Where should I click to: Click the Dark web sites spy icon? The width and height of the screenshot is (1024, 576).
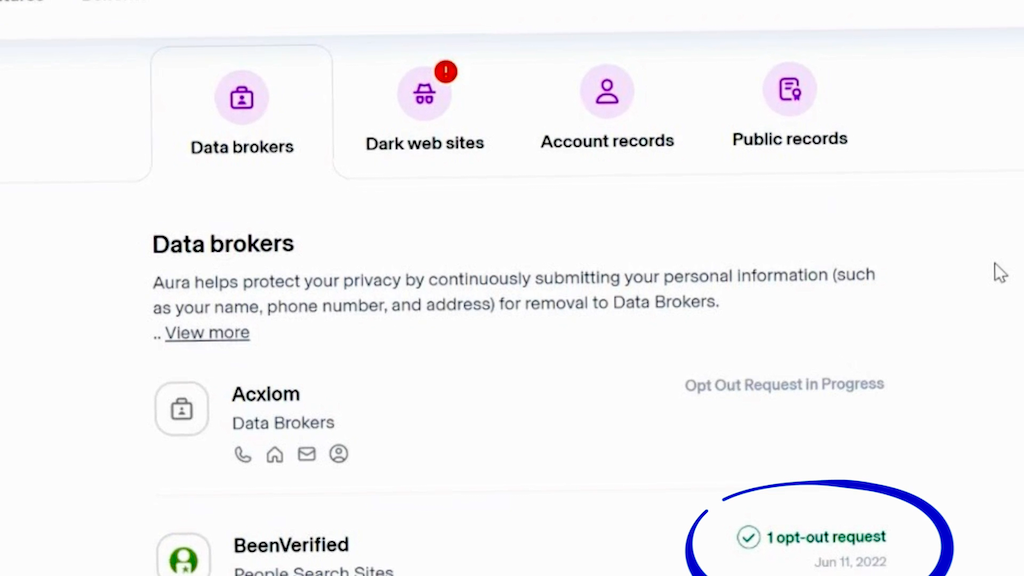pyautogui.click(x=424, y=95)
